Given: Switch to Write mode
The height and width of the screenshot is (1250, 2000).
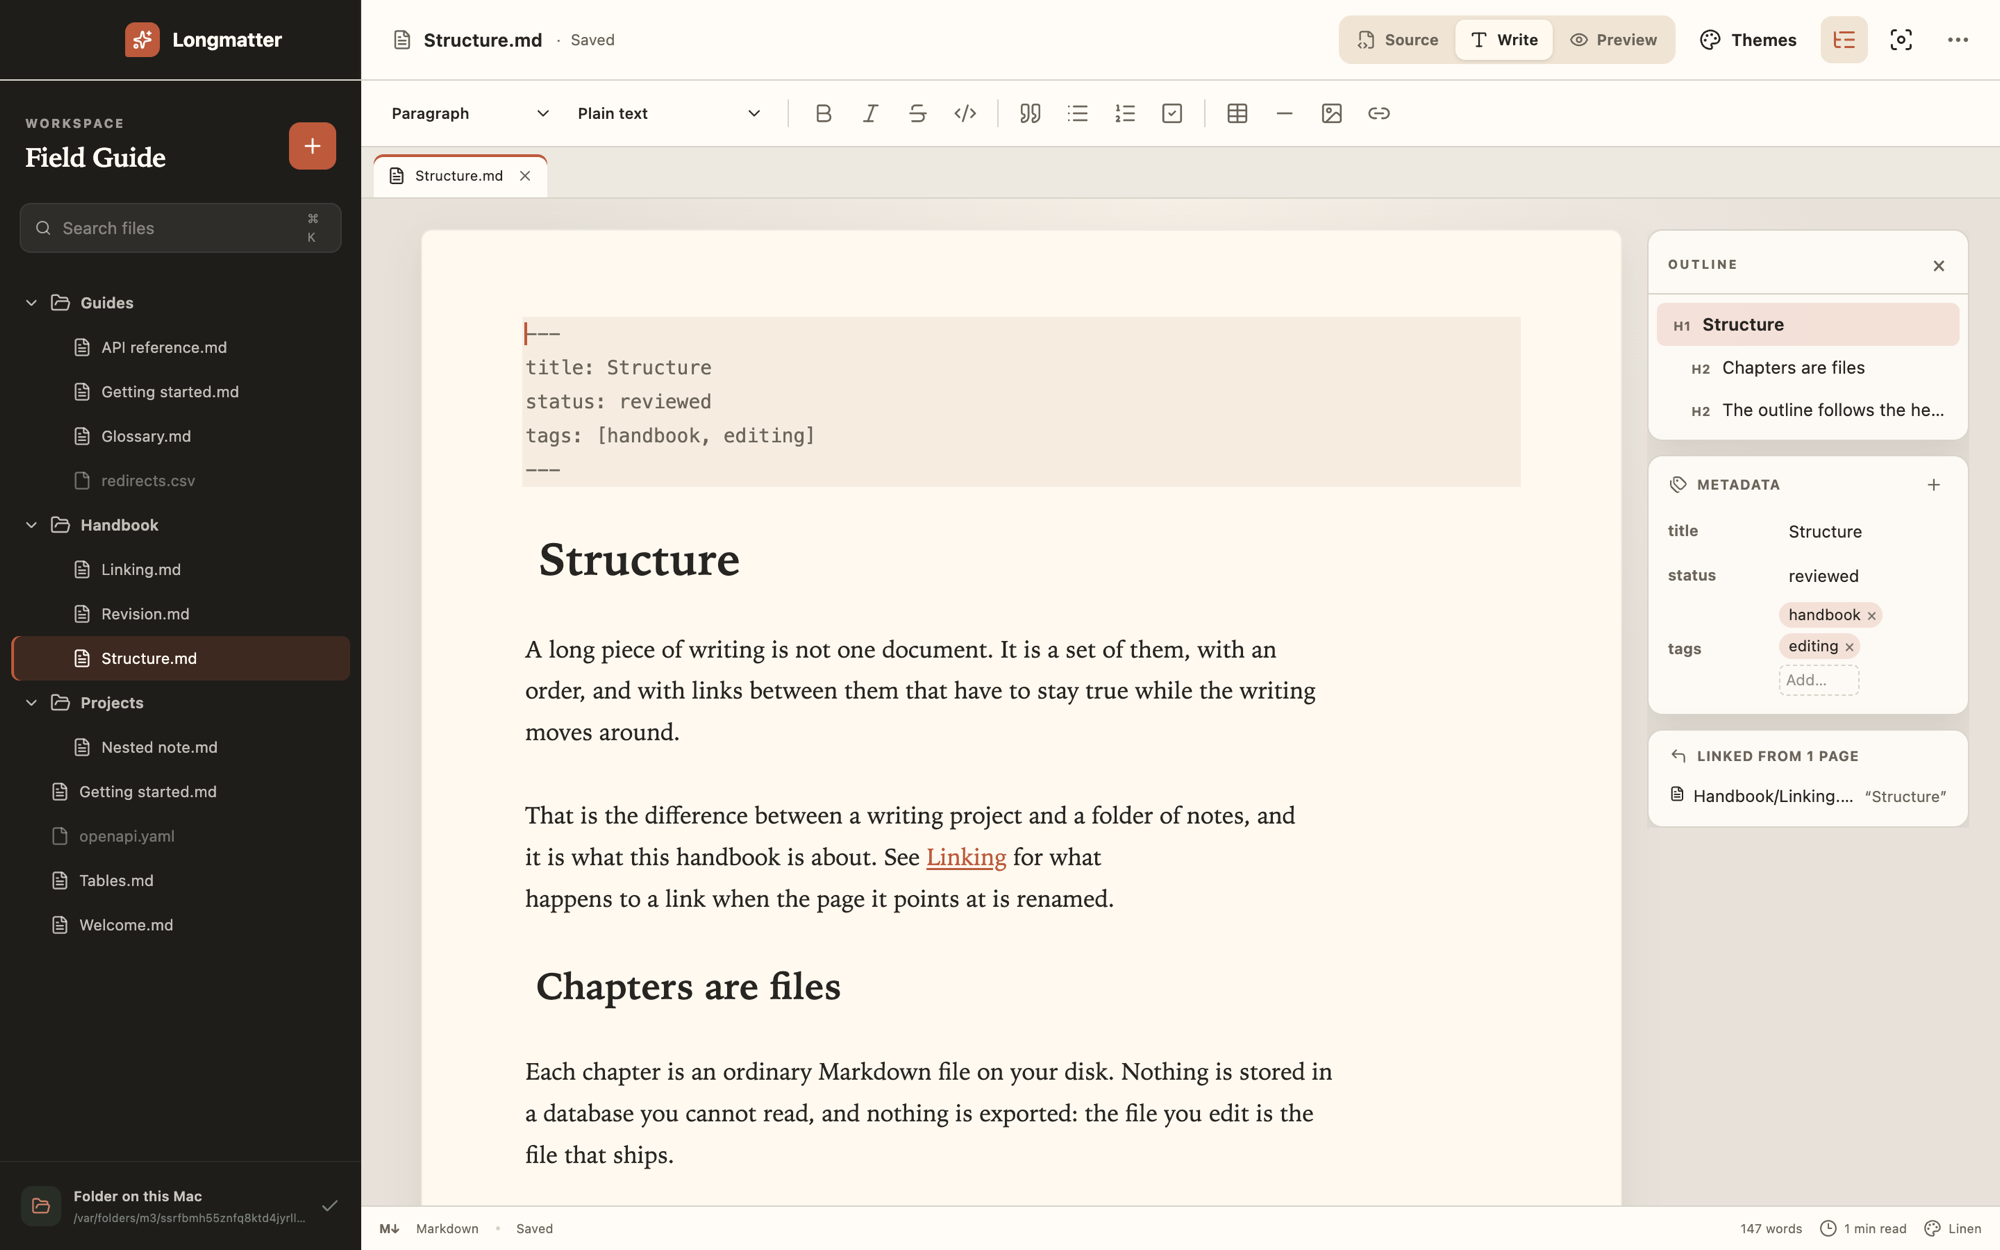Looking at the screenshot, I should (x=1504, y=40).
